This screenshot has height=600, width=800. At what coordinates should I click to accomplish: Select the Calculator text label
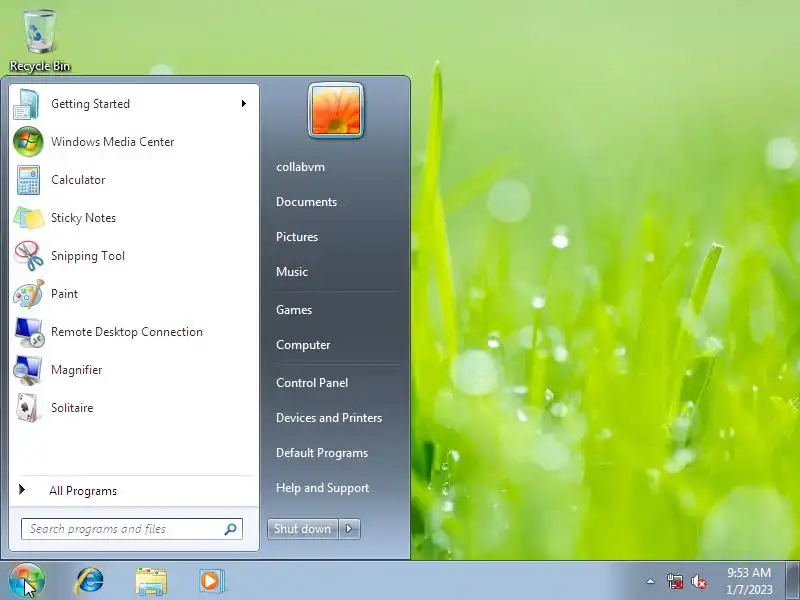click(x=78, y=180)
